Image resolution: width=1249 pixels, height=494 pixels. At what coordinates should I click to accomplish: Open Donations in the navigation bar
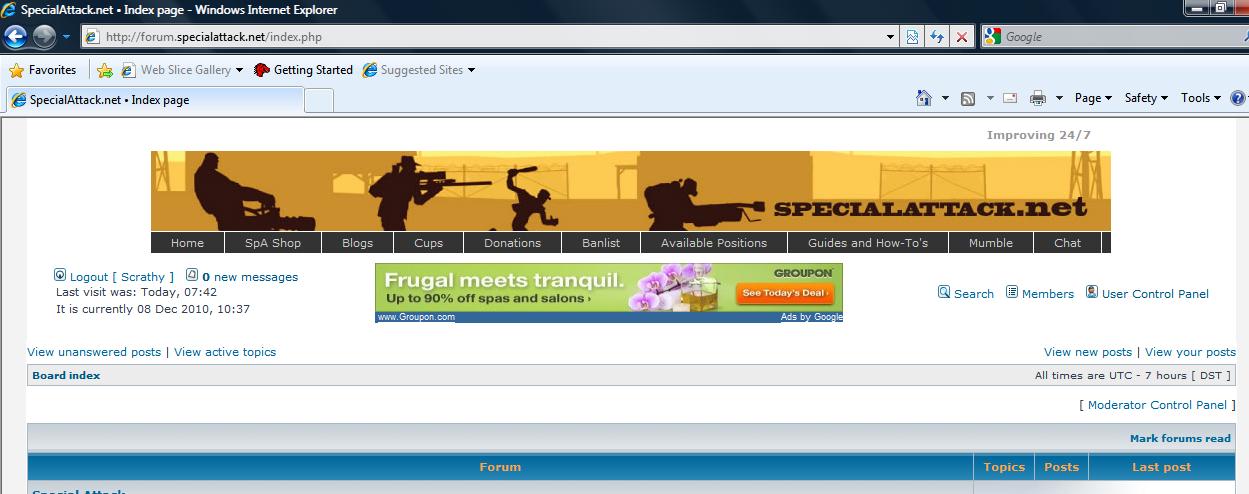click(x=512, y=243)
